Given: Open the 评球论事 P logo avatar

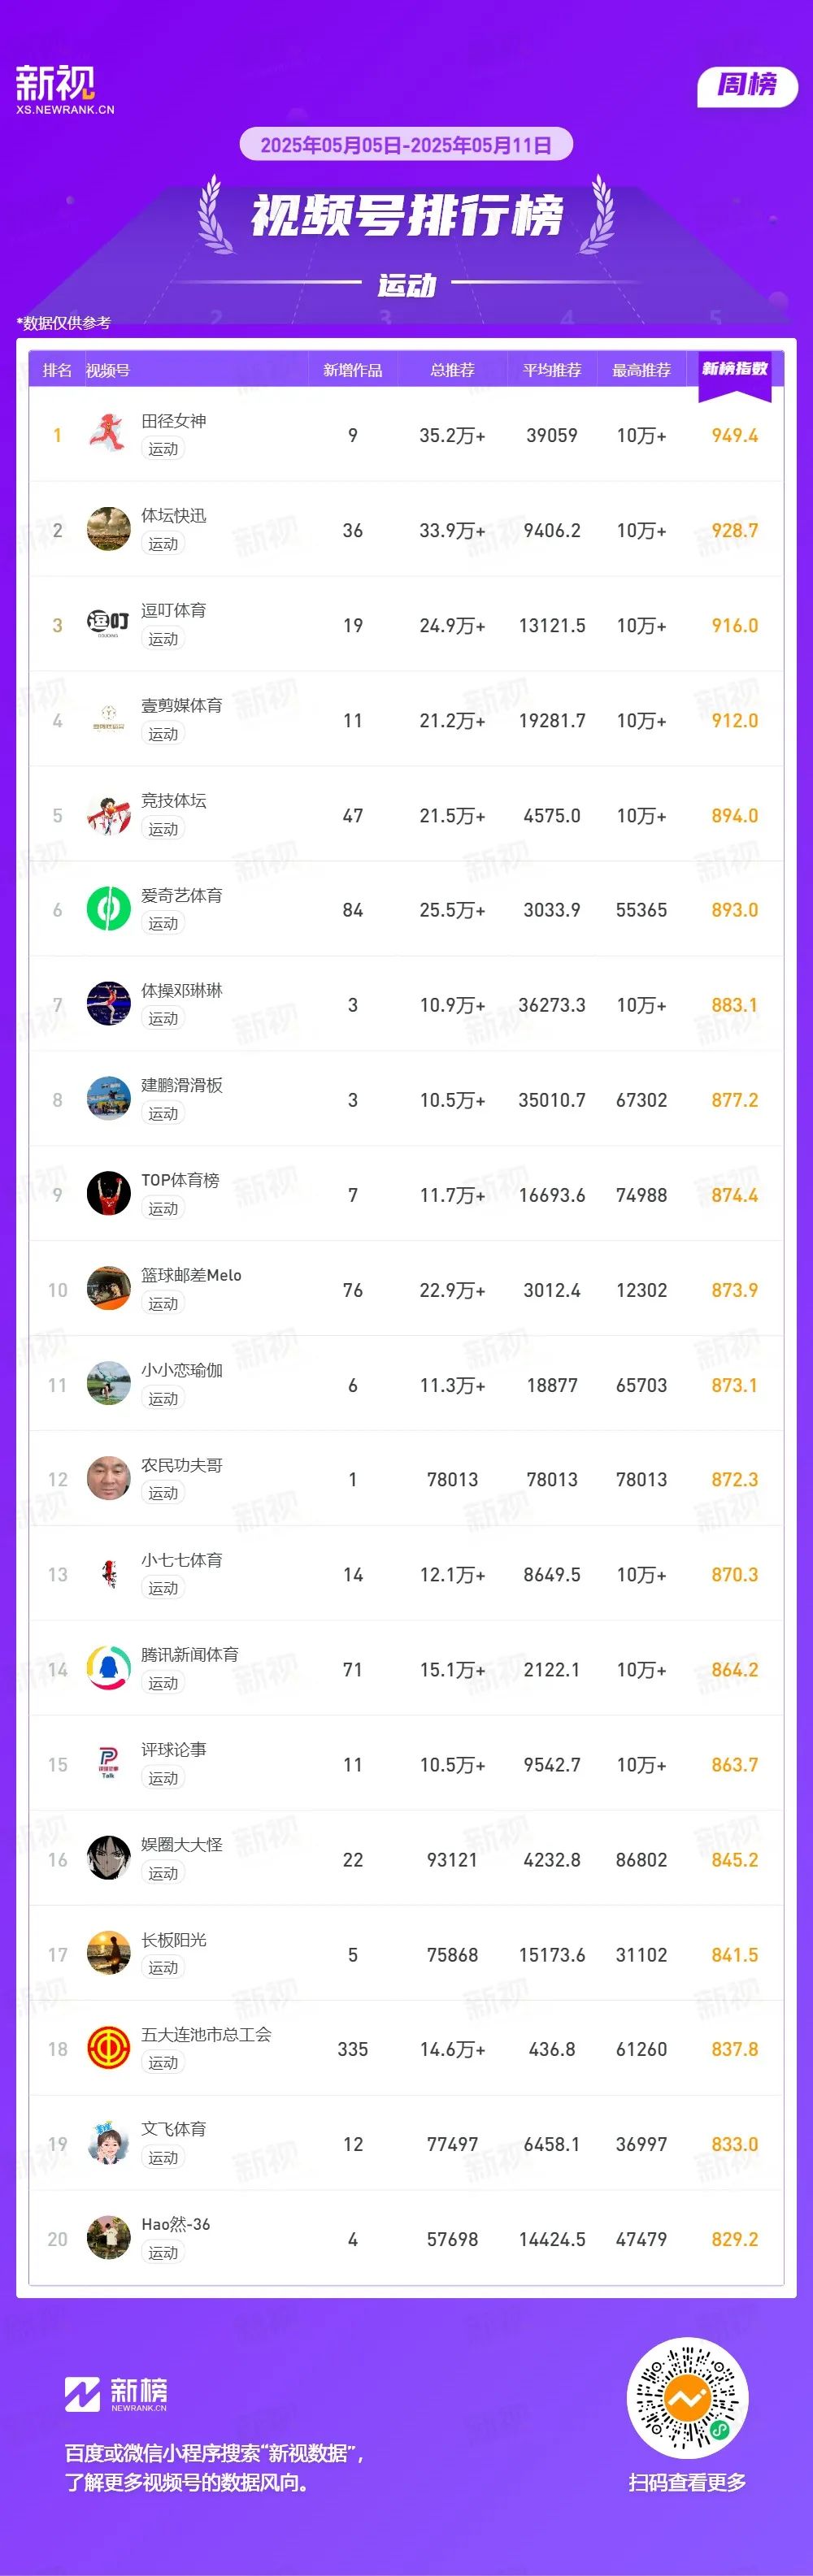Looking at the screenshot, I should [x=108, y=1764].
